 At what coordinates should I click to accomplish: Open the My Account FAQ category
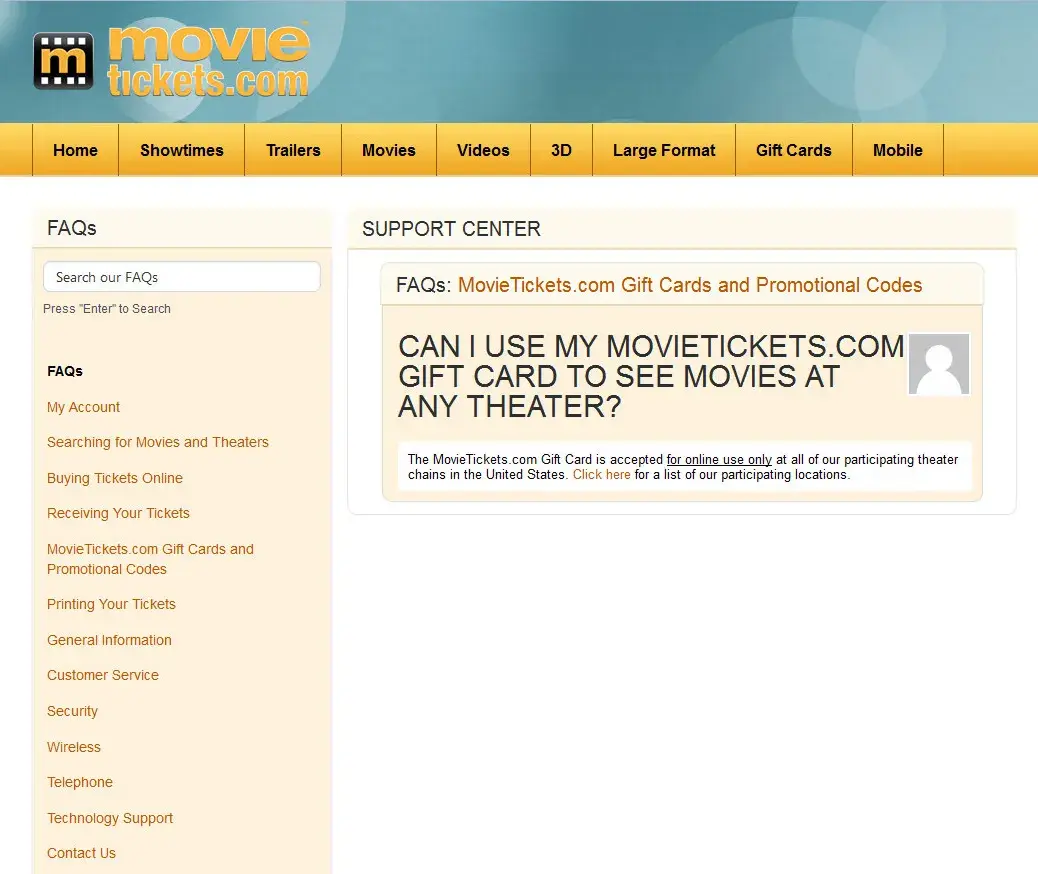coord(83,407)
